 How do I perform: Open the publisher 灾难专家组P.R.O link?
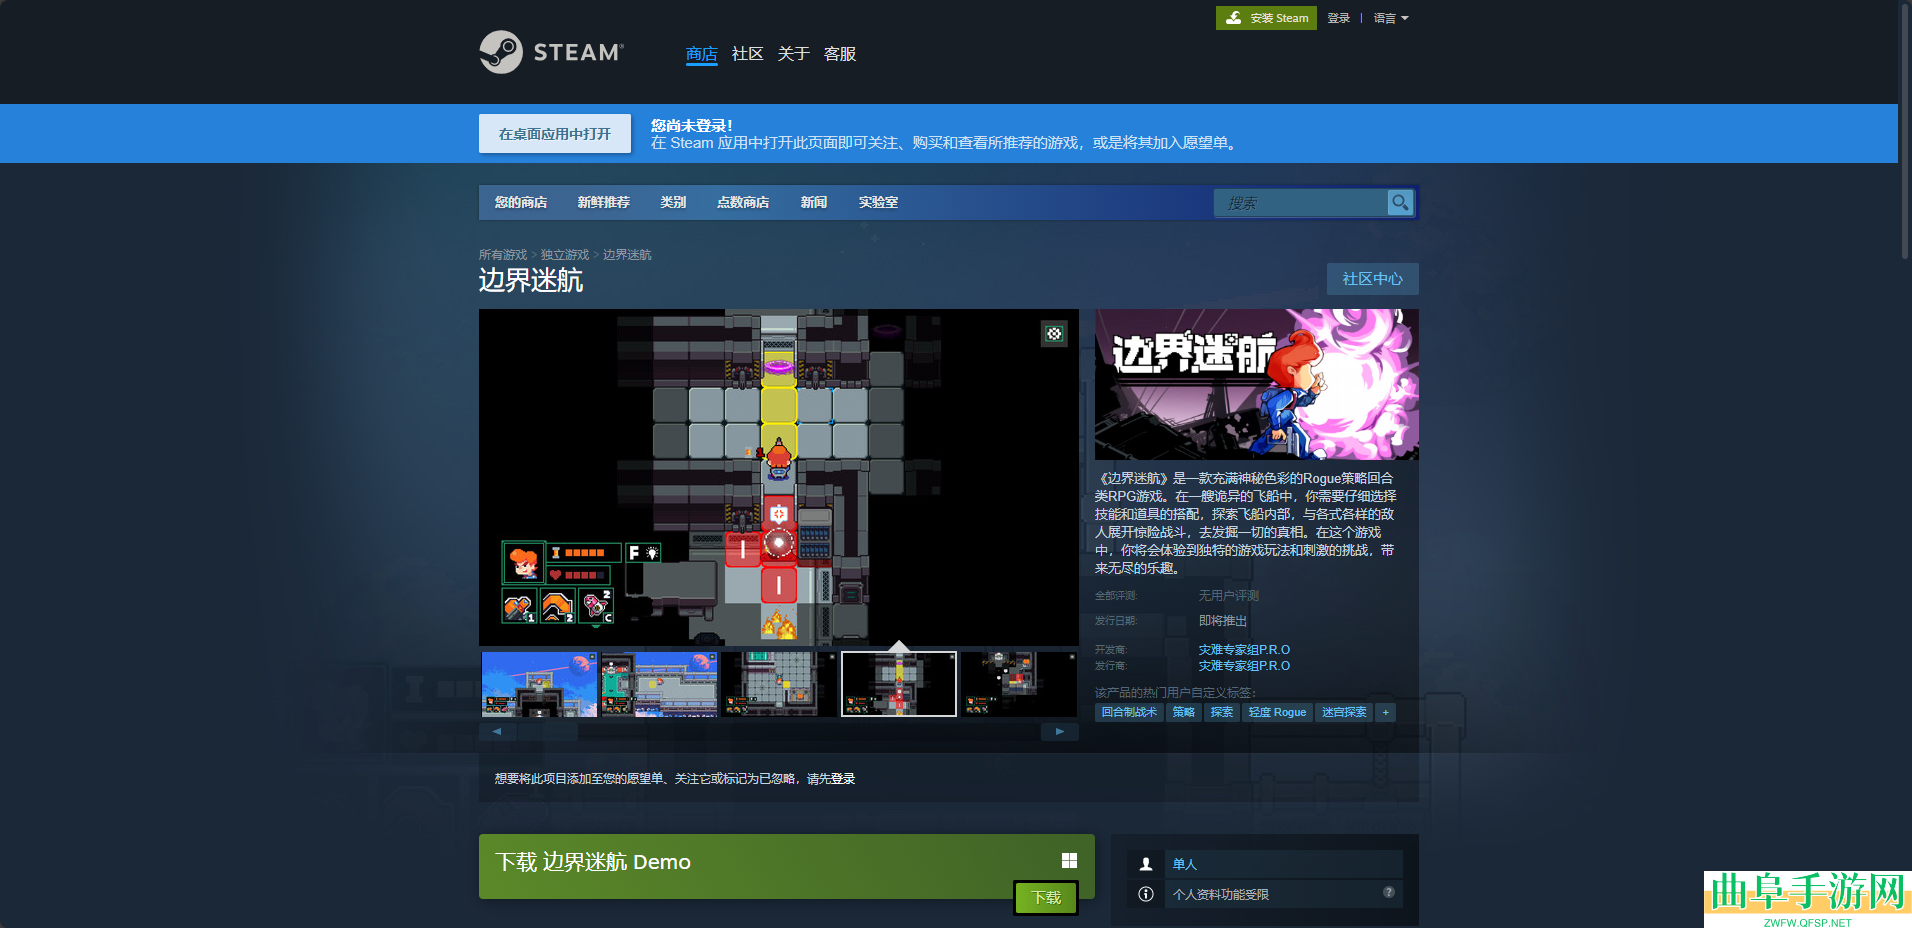pos(1244,666)
